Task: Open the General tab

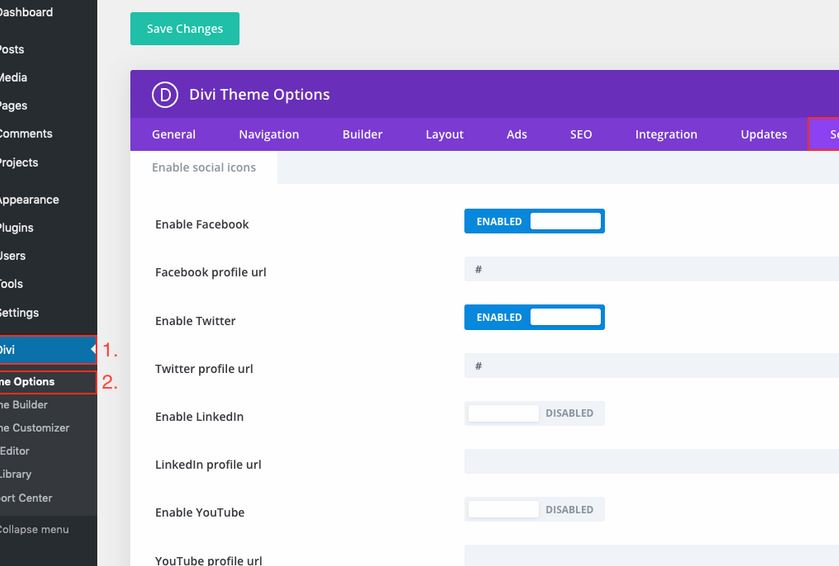Action: pos(173,134)
